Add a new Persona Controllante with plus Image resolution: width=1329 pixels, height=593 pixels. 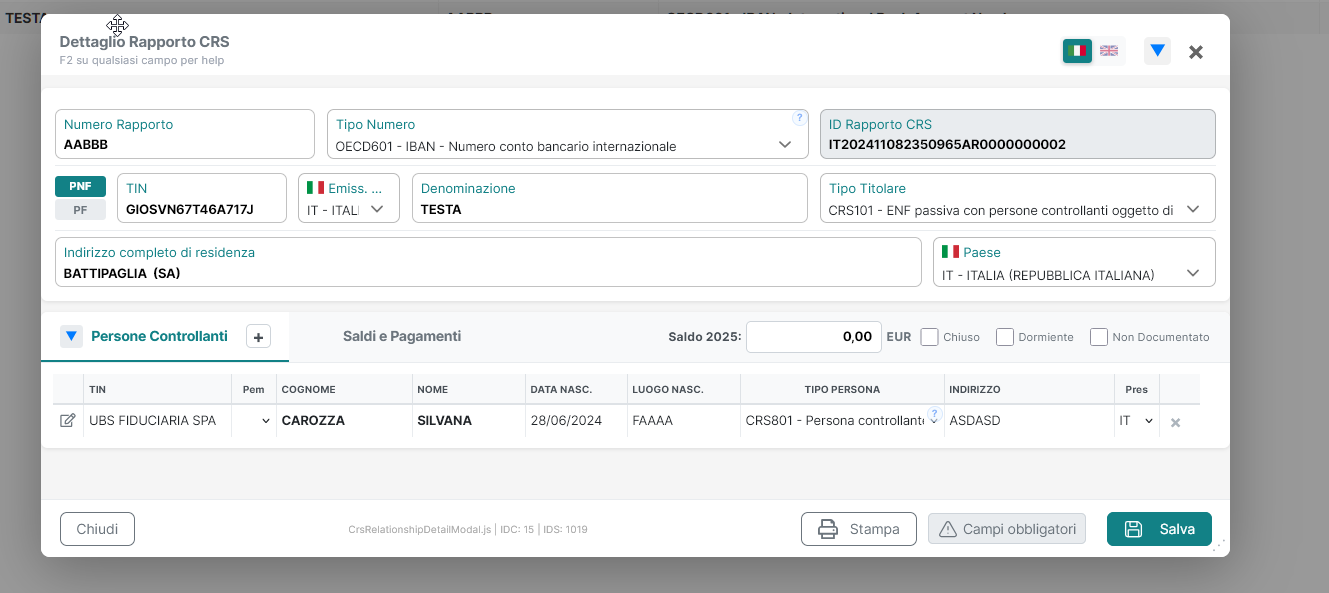click(x=258, y=337)
